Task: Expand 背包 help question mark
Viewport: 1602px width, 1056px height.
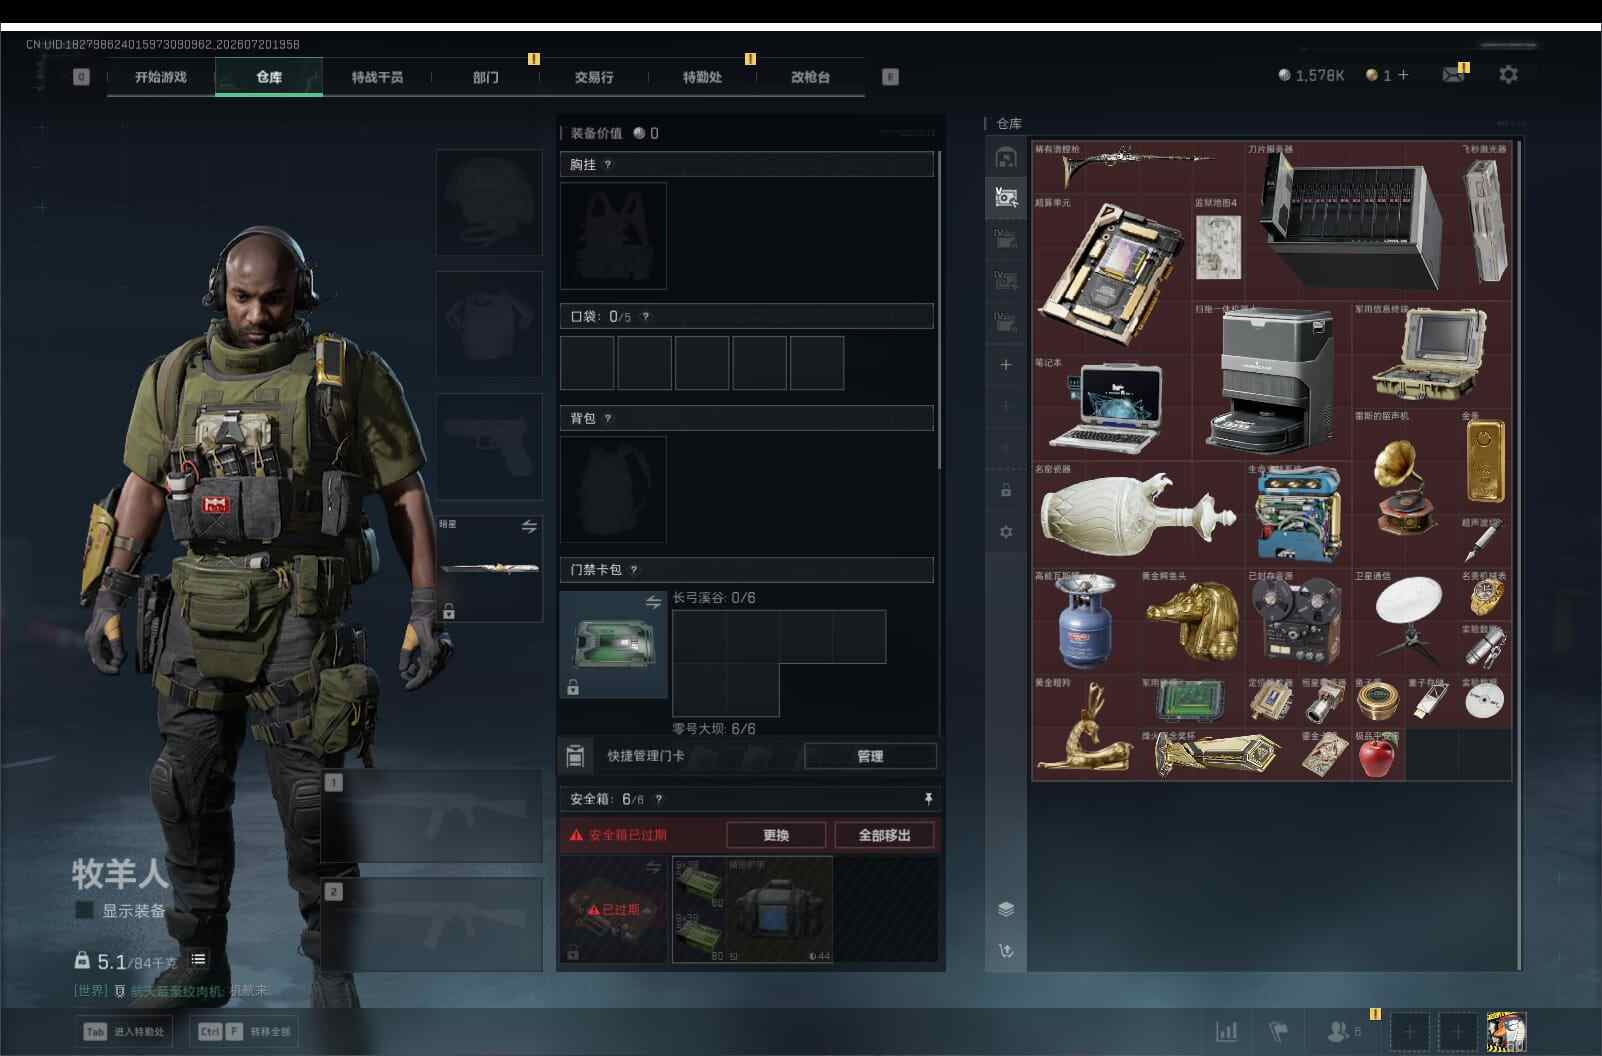Action: click(x=607, y=418)
